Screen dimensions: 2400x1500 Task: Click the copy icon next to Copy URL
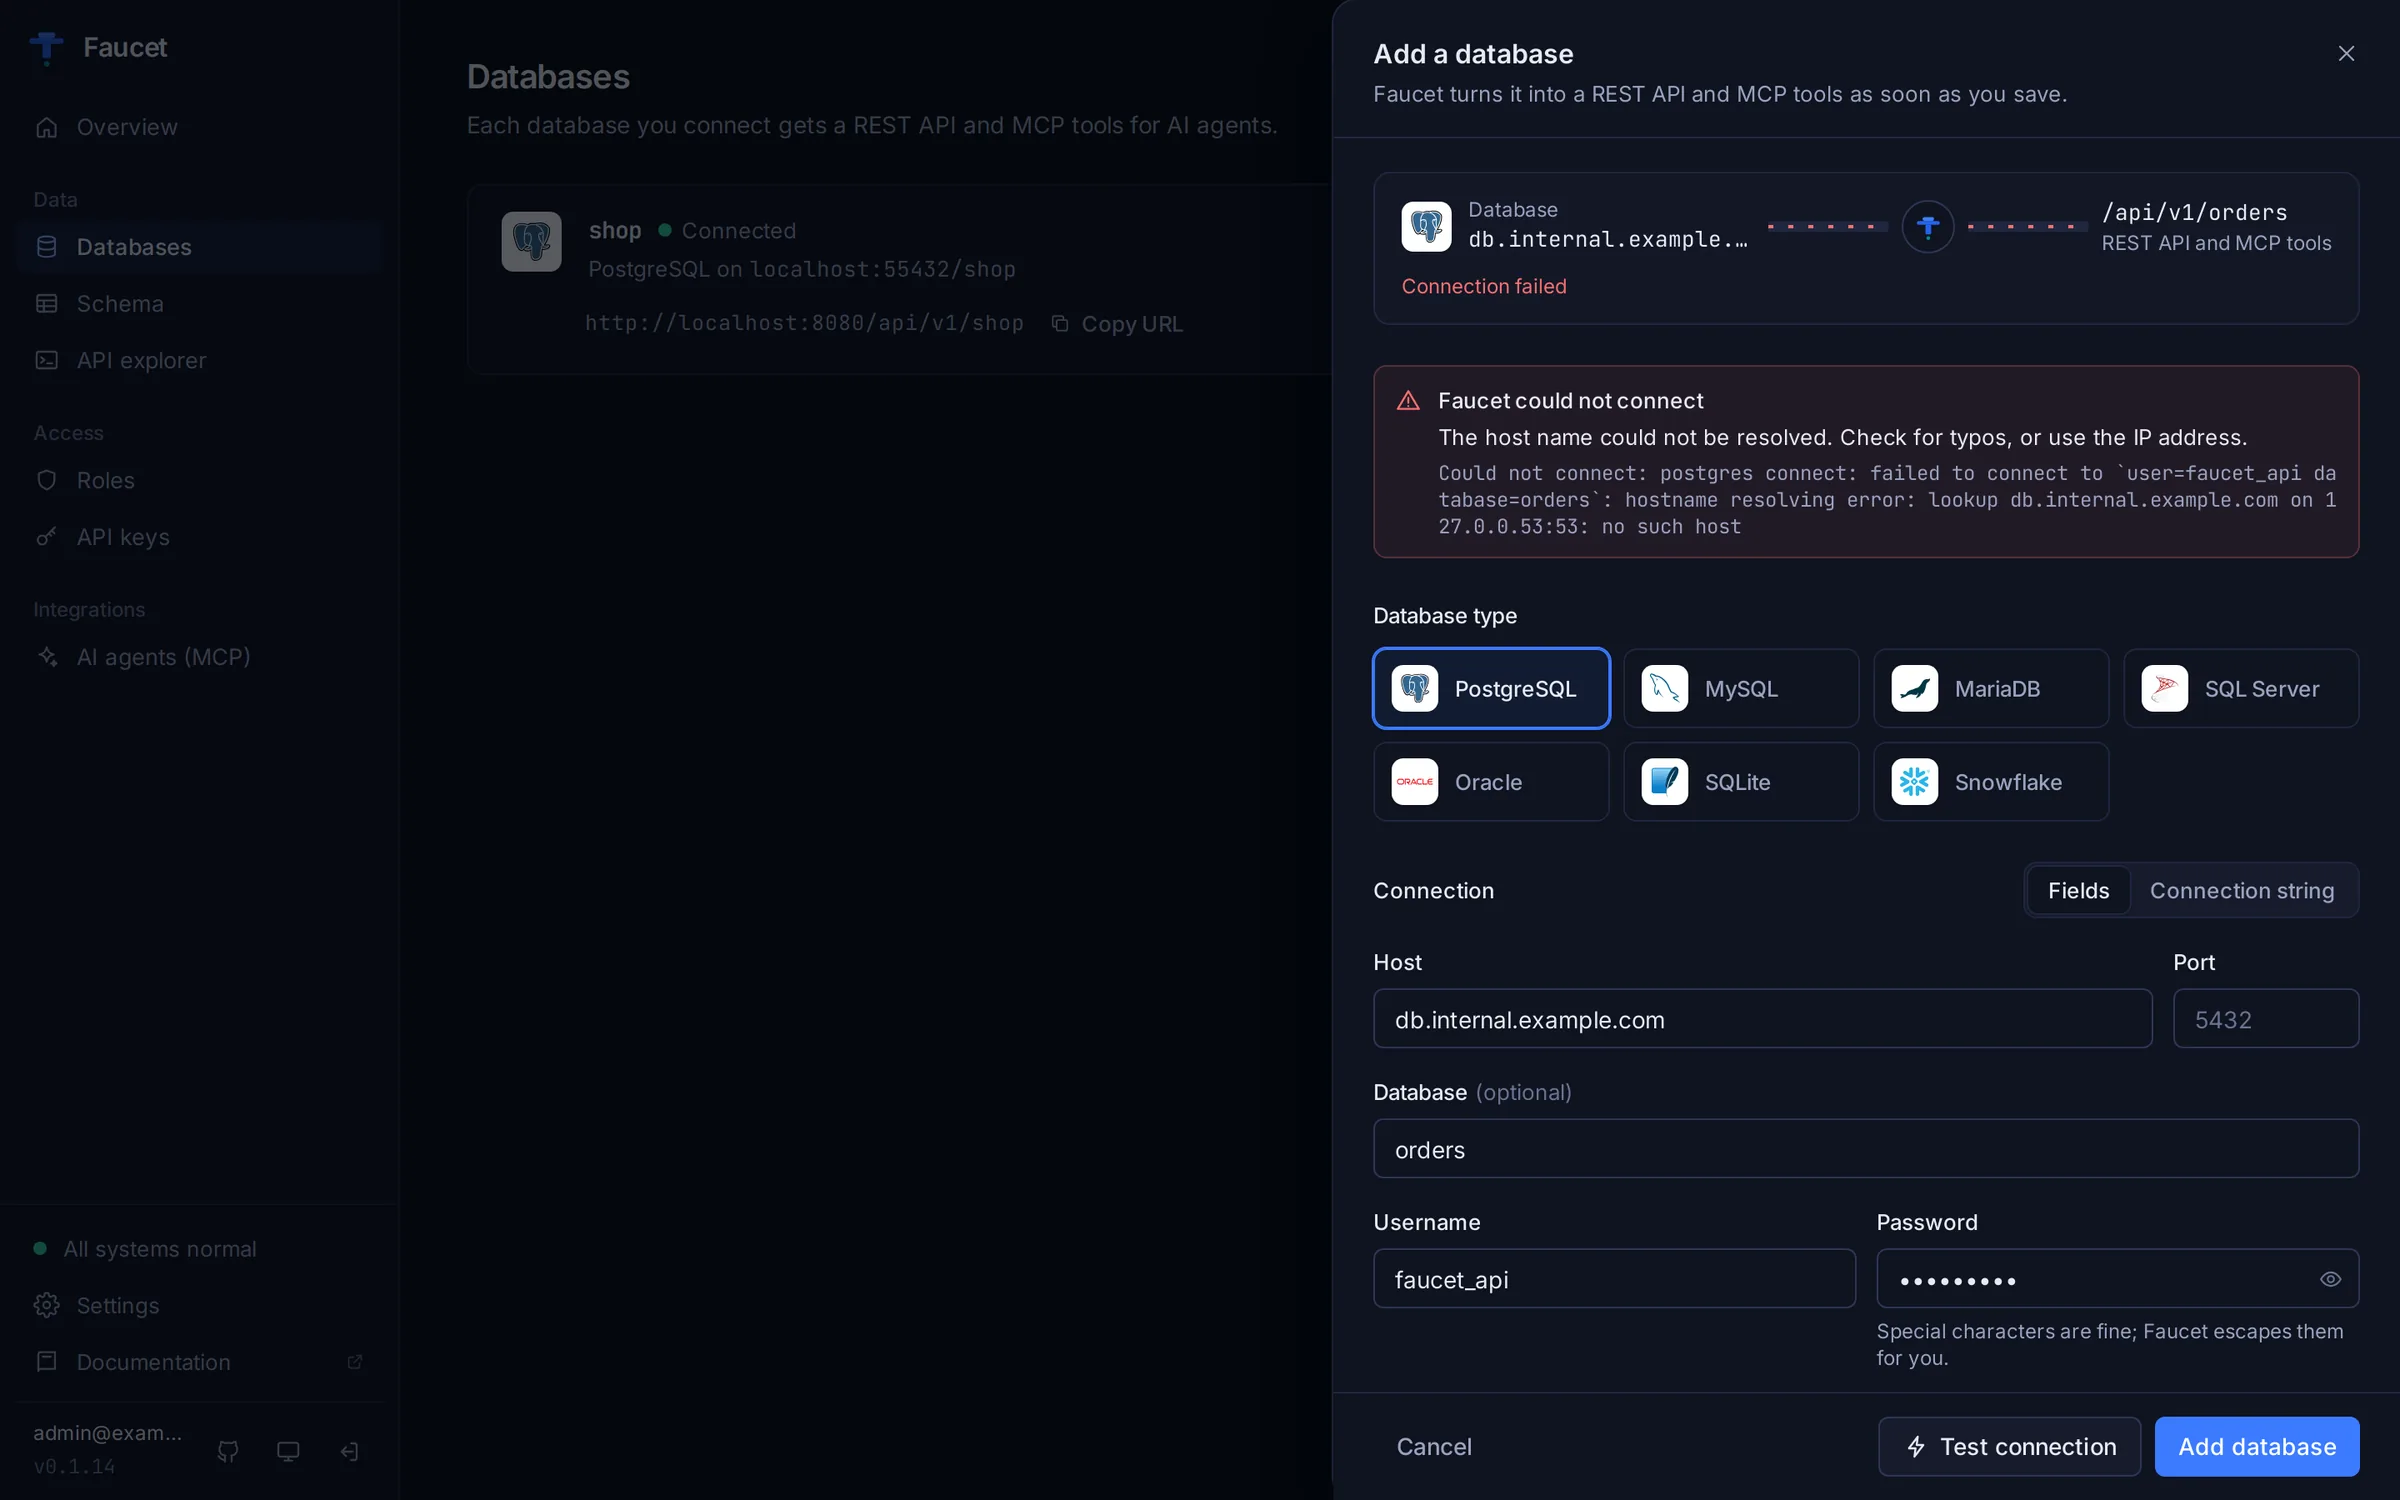(1060, 323)
